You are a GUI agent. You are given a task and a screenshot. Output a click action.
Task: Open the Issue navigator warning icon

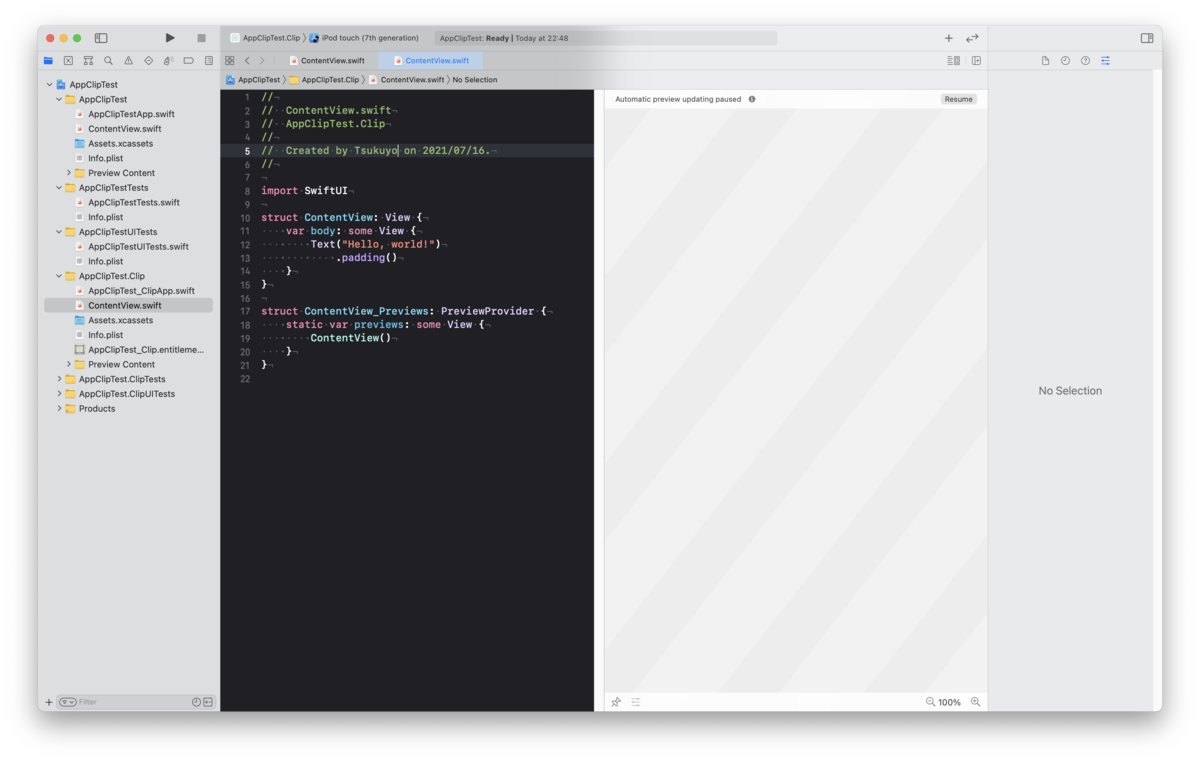[x=128, y=61]
